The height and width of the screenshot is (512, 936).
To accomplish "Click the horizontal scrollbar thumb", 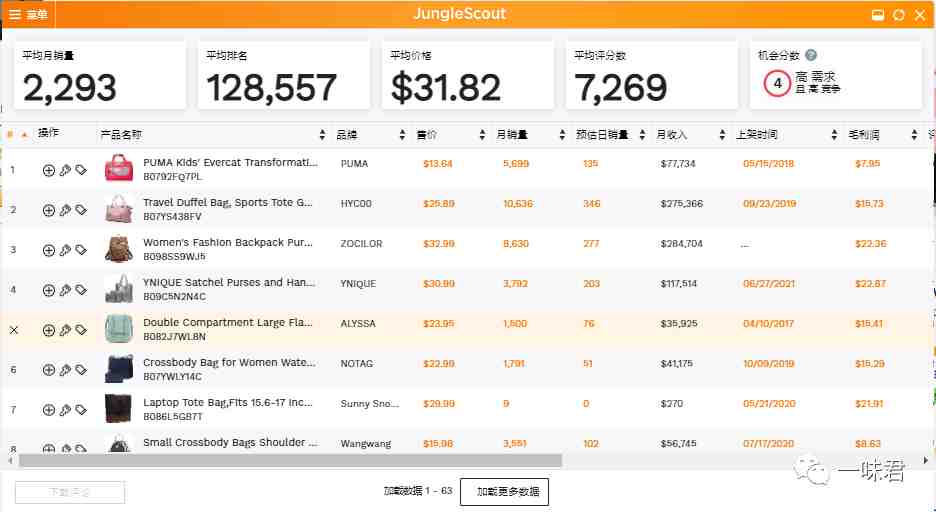I will 290,460.
